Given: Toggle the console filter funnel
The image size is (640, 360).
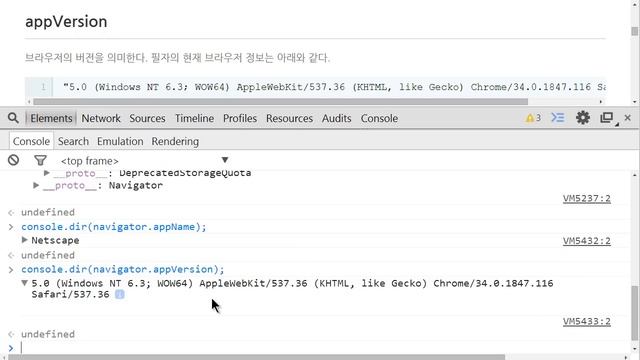Looking at the screenshot, I should click(40, 160).
